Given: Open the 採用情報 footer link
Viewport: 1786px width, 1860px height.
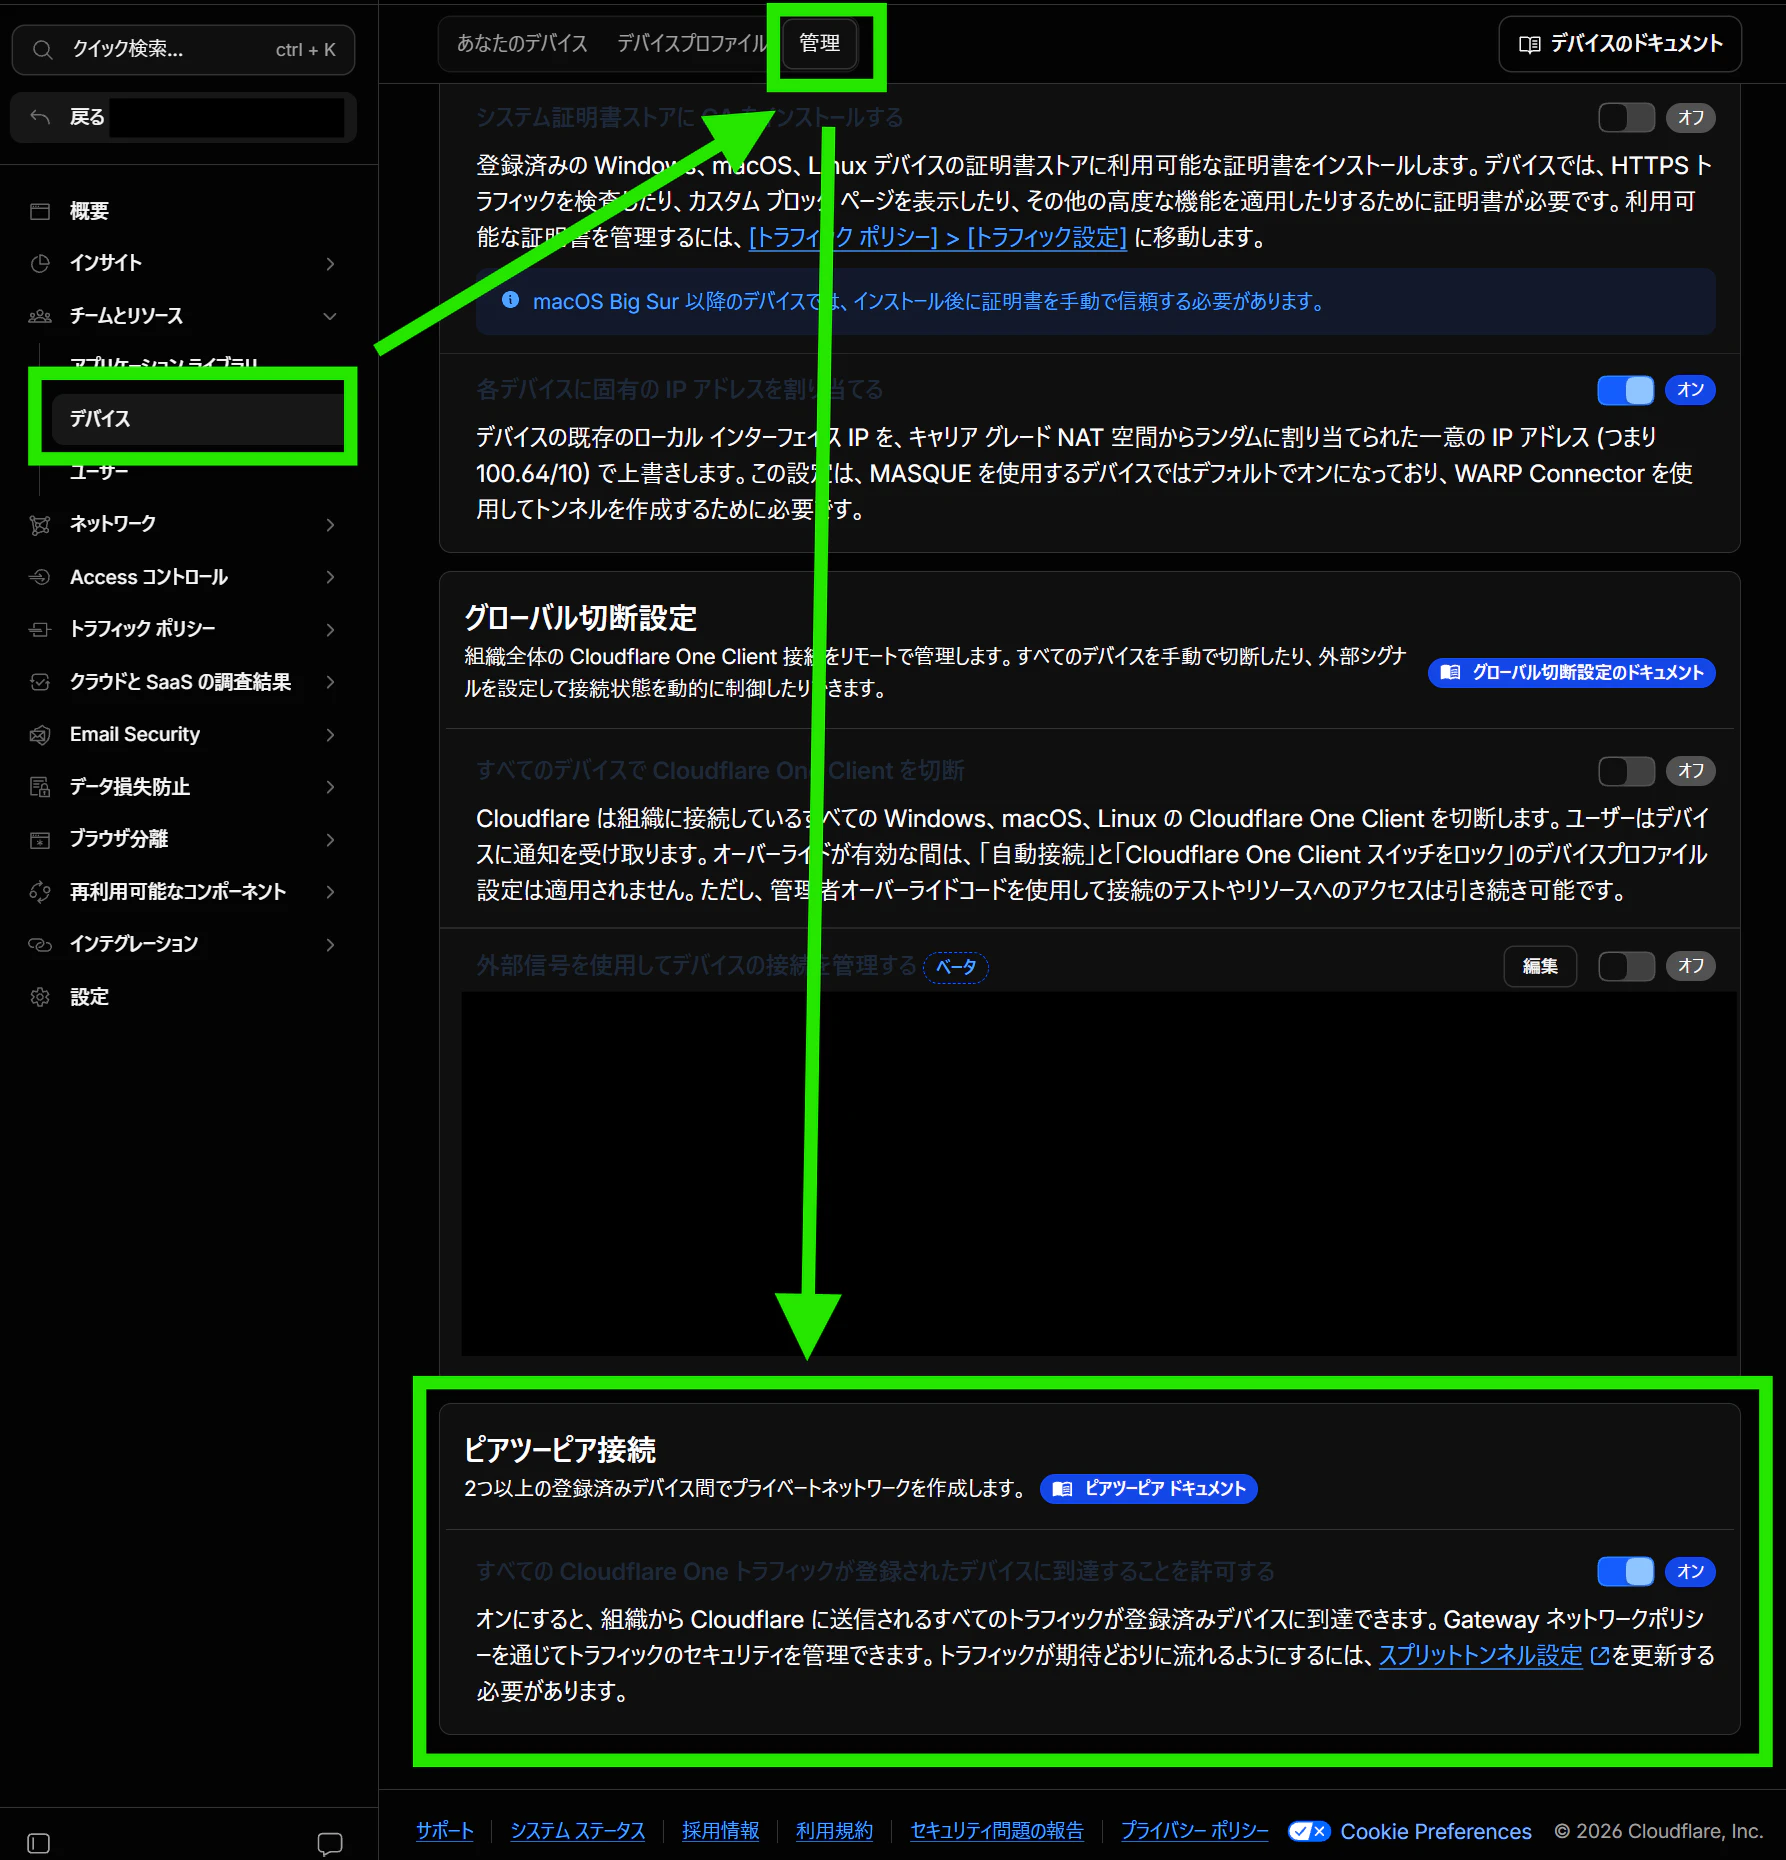Looking at the screenshot, I should (721, 1831).
